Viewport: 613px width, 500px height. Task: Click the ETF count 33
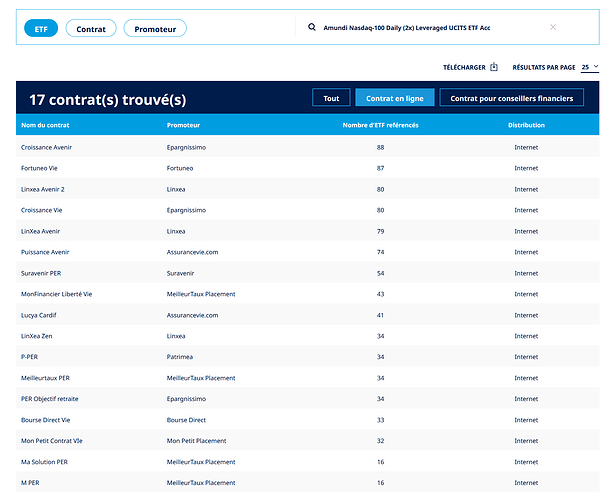380,420
